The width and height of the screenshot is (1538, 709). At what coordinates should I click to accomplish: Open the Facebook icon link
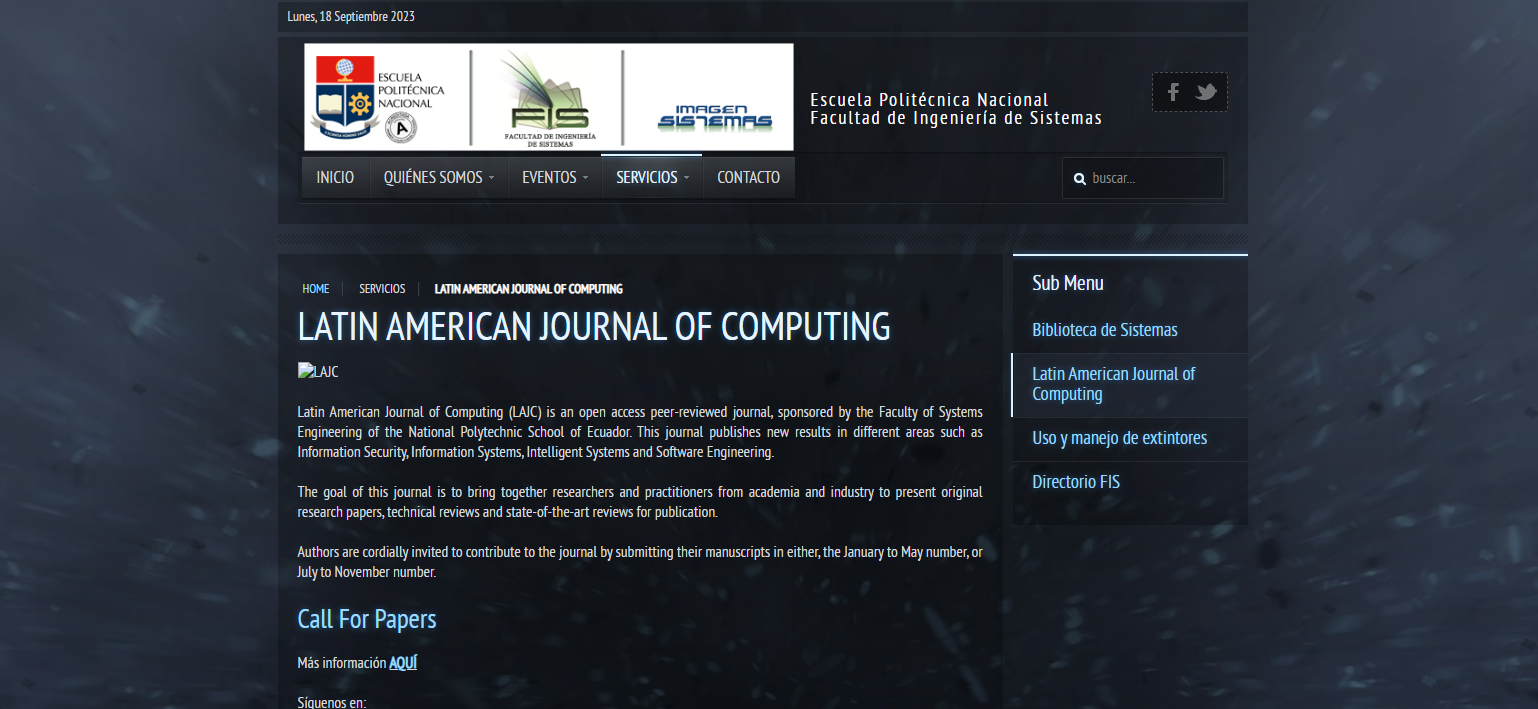[x=1173, y=92]
